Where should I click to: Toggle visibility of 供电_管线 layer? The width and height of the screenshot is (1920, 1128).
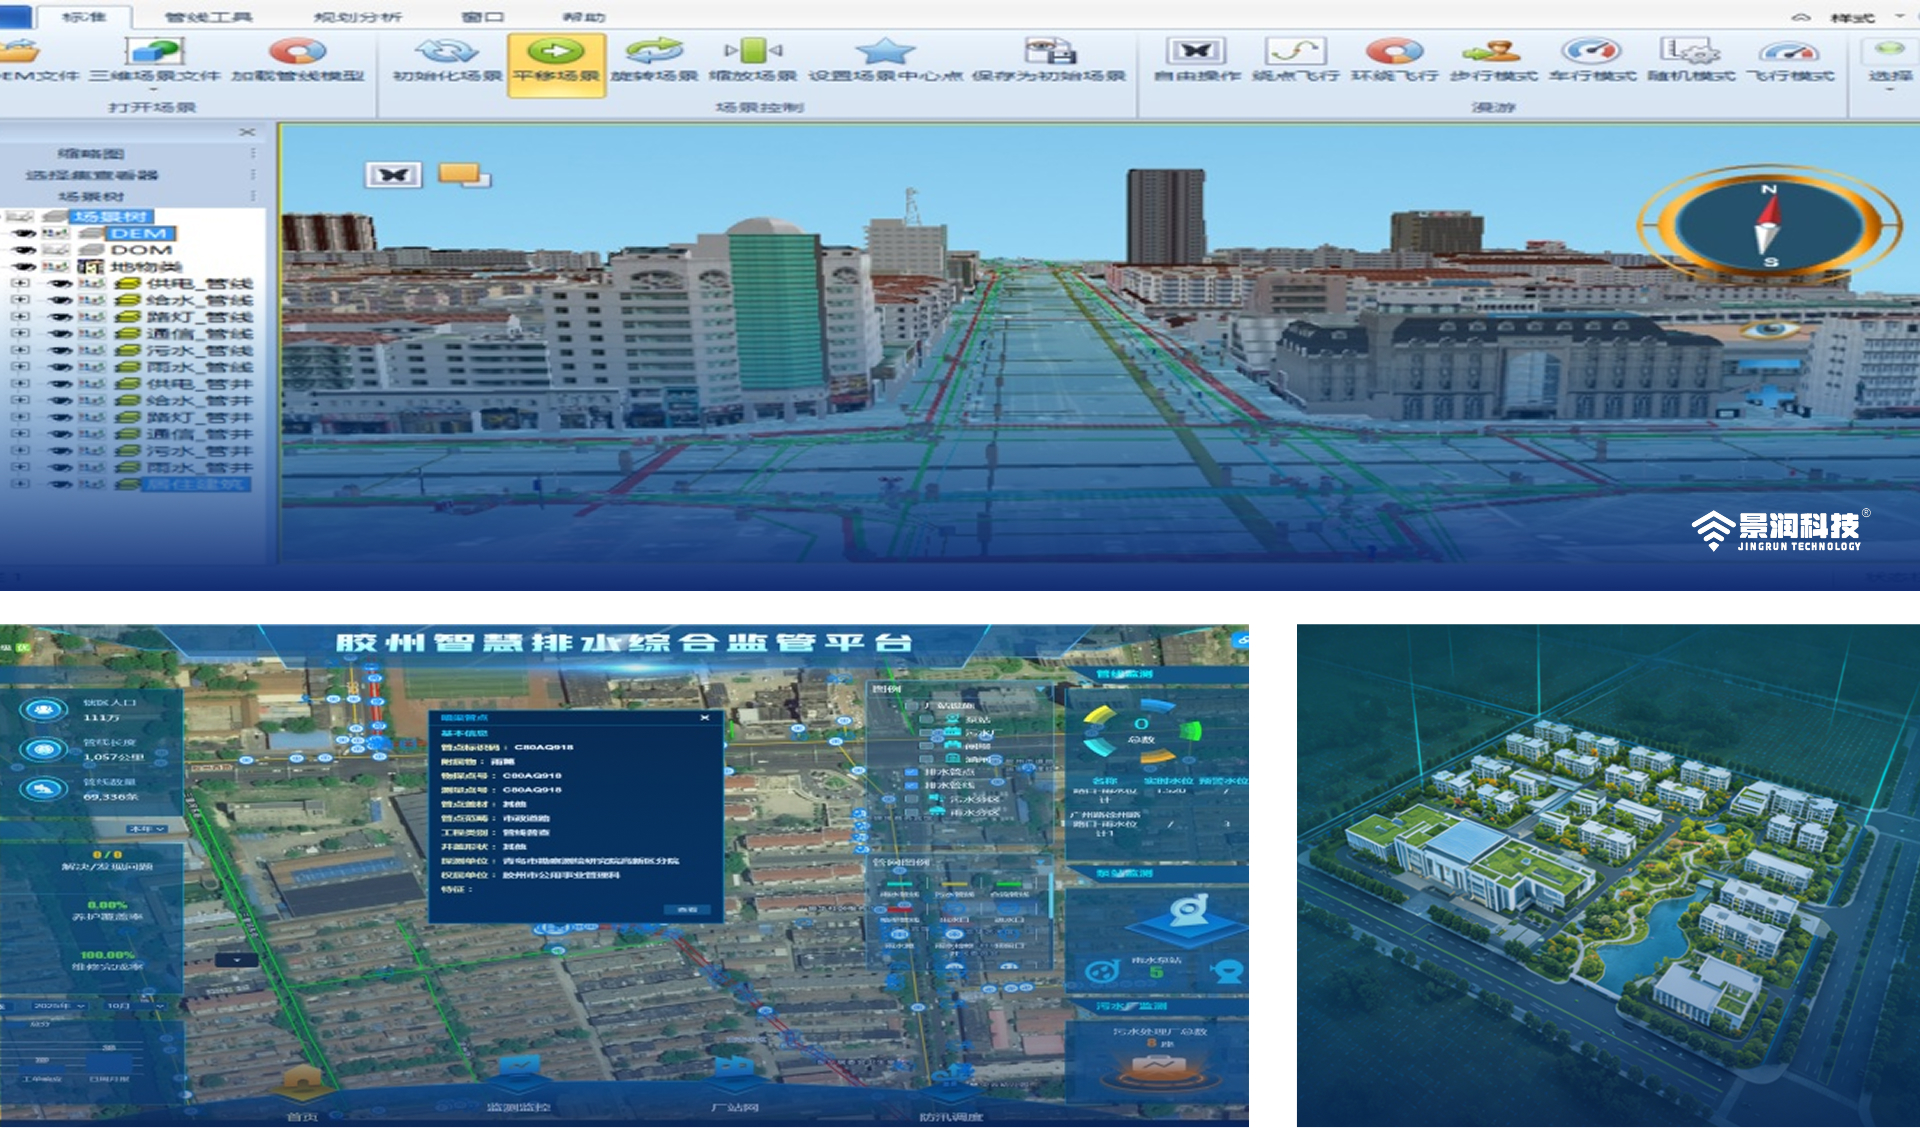coord(60,284)
